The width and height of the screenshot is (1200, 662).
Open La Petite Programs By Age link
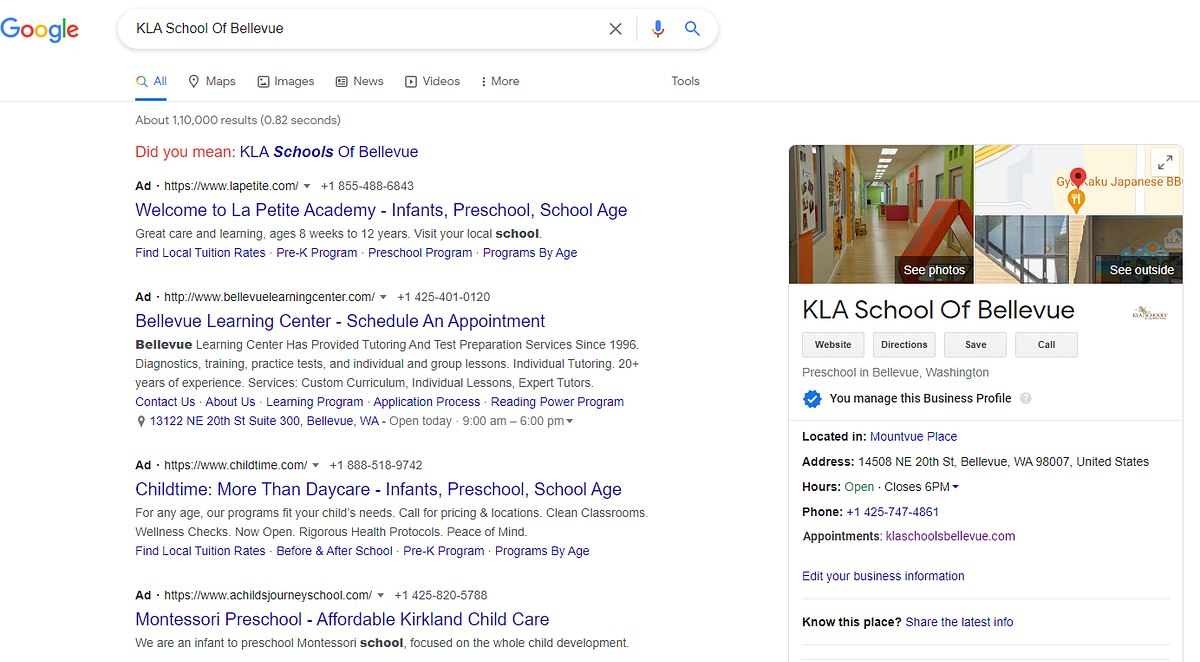pyautogui.click(x=530, y=253)
